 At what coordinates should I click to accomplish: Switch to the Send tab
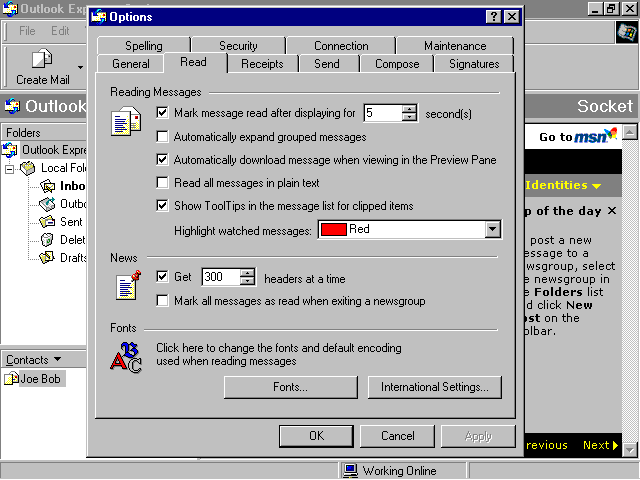coord(327,64)
